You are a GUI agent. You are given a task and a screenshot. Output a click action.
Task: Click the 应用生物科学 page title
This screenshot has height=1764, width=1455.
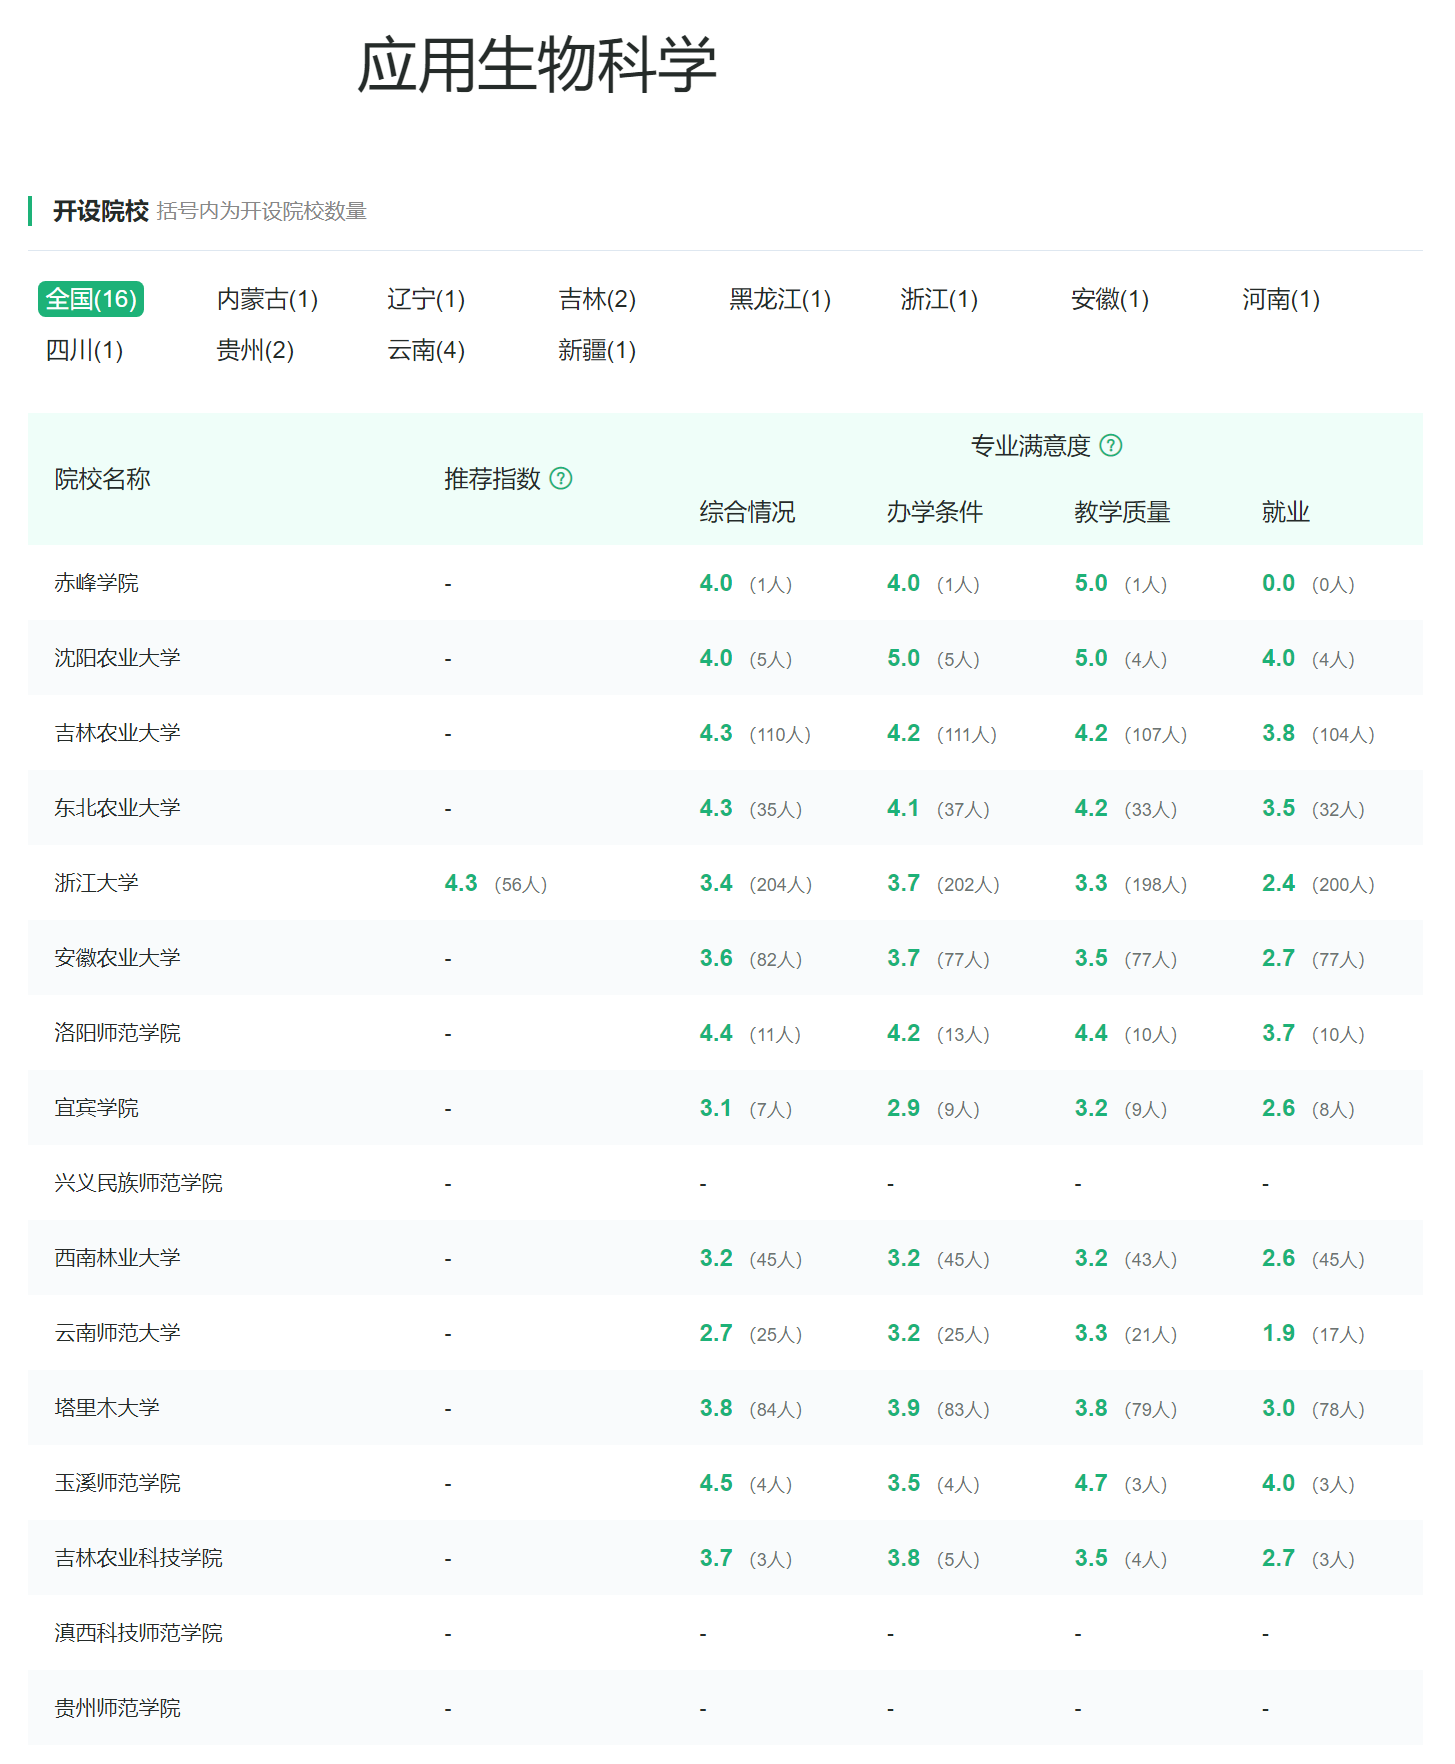(537, 65)
